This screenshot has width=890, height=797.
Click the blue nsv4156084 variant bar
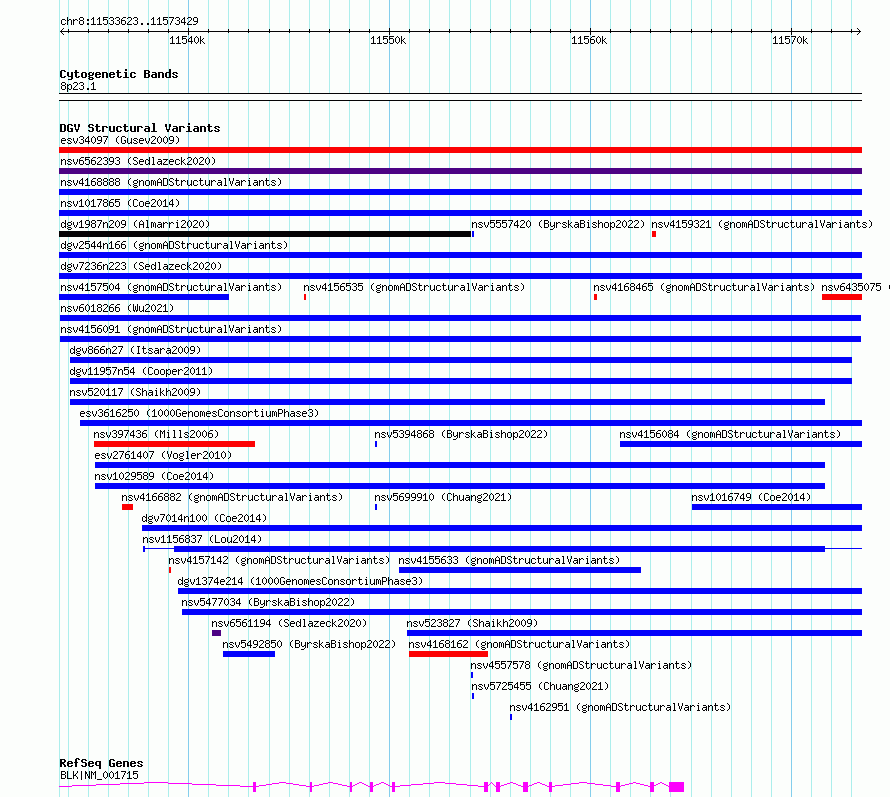pyautogui.click(x=741, y=444)
